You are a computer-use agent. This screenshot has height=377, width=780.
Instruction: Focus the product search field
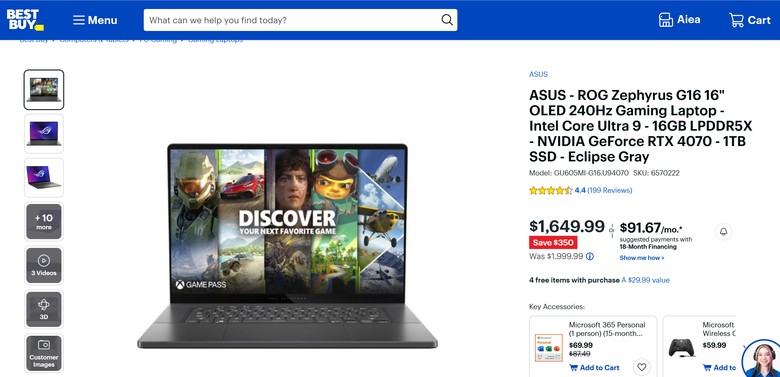coord(293,20)
